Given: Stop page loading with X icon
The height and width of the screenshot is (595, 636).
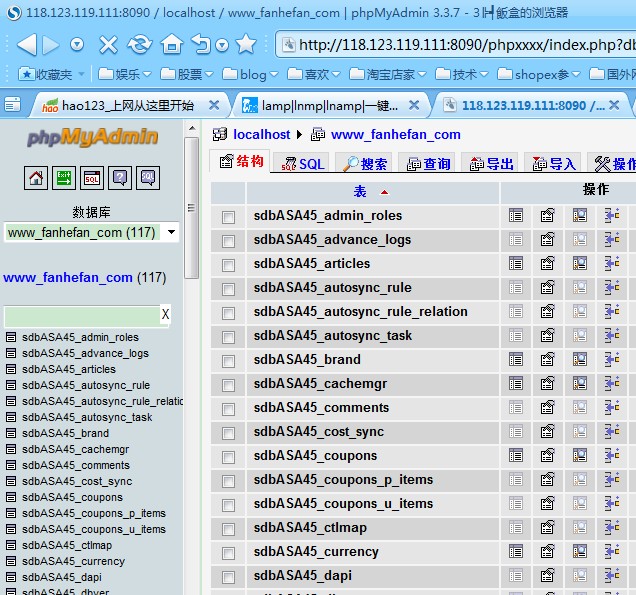Looking at the screenshot, I should (108, 44).
